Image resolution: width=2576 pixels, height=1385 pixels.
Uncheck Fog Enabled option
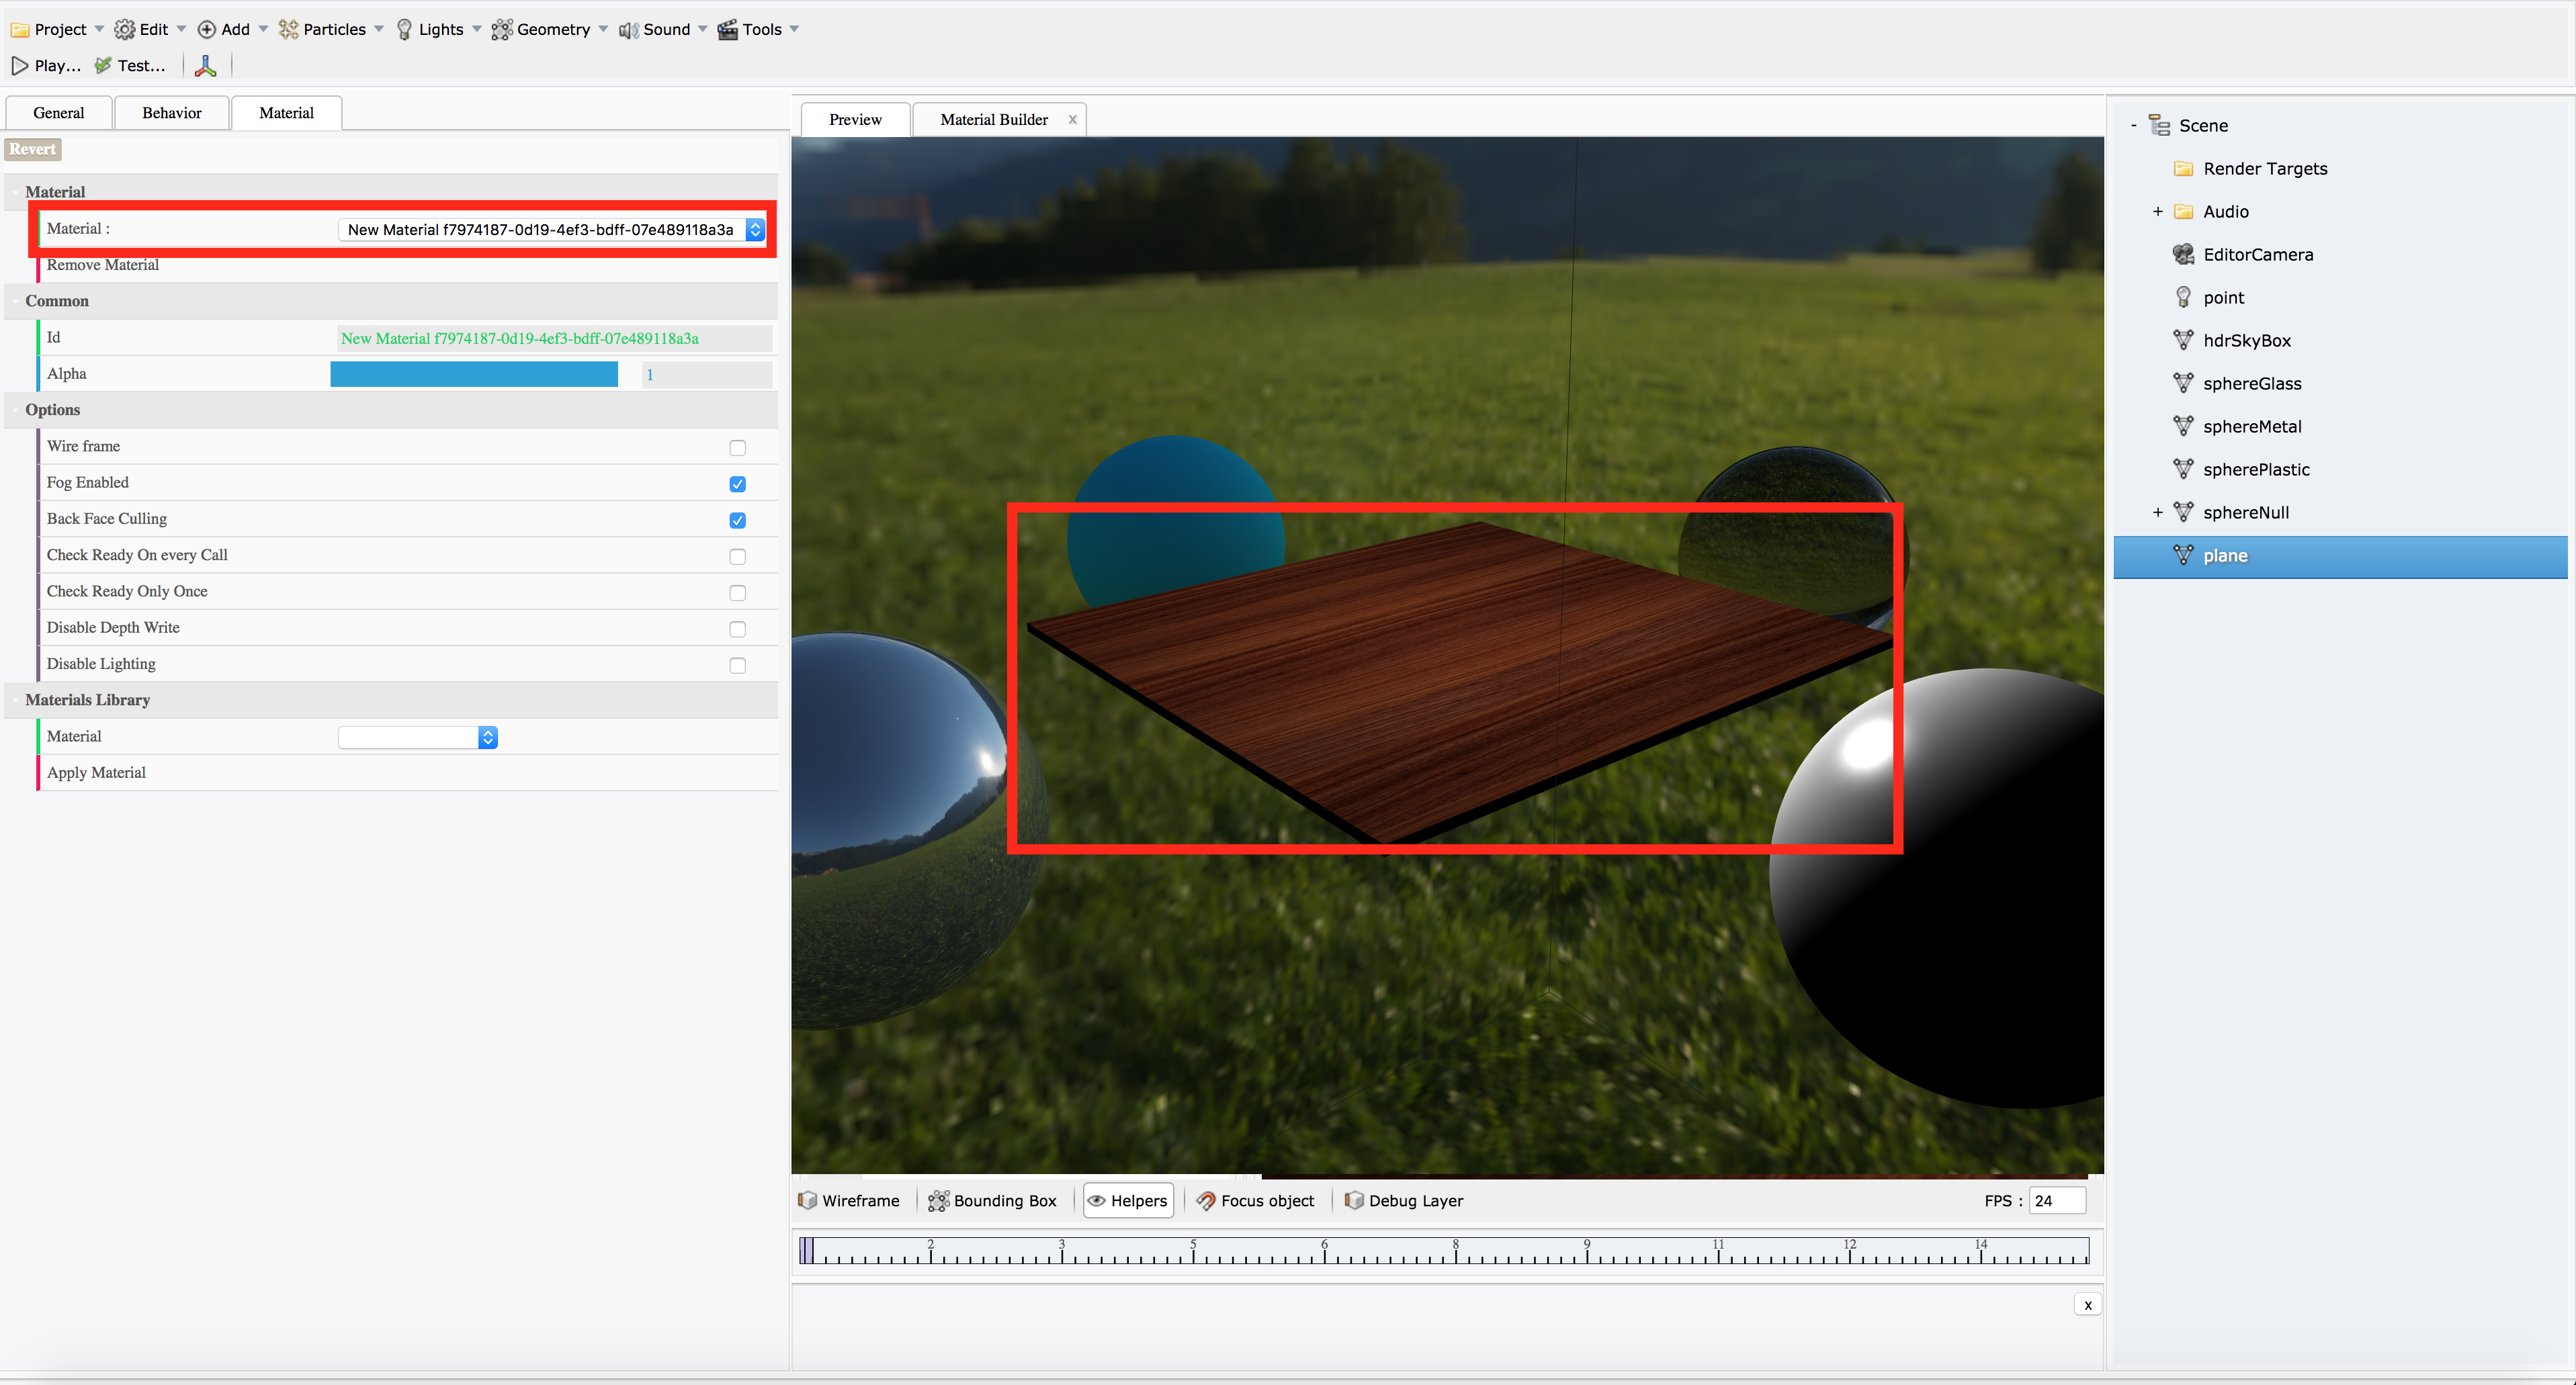pyautogui.click(x=737, y=484)
